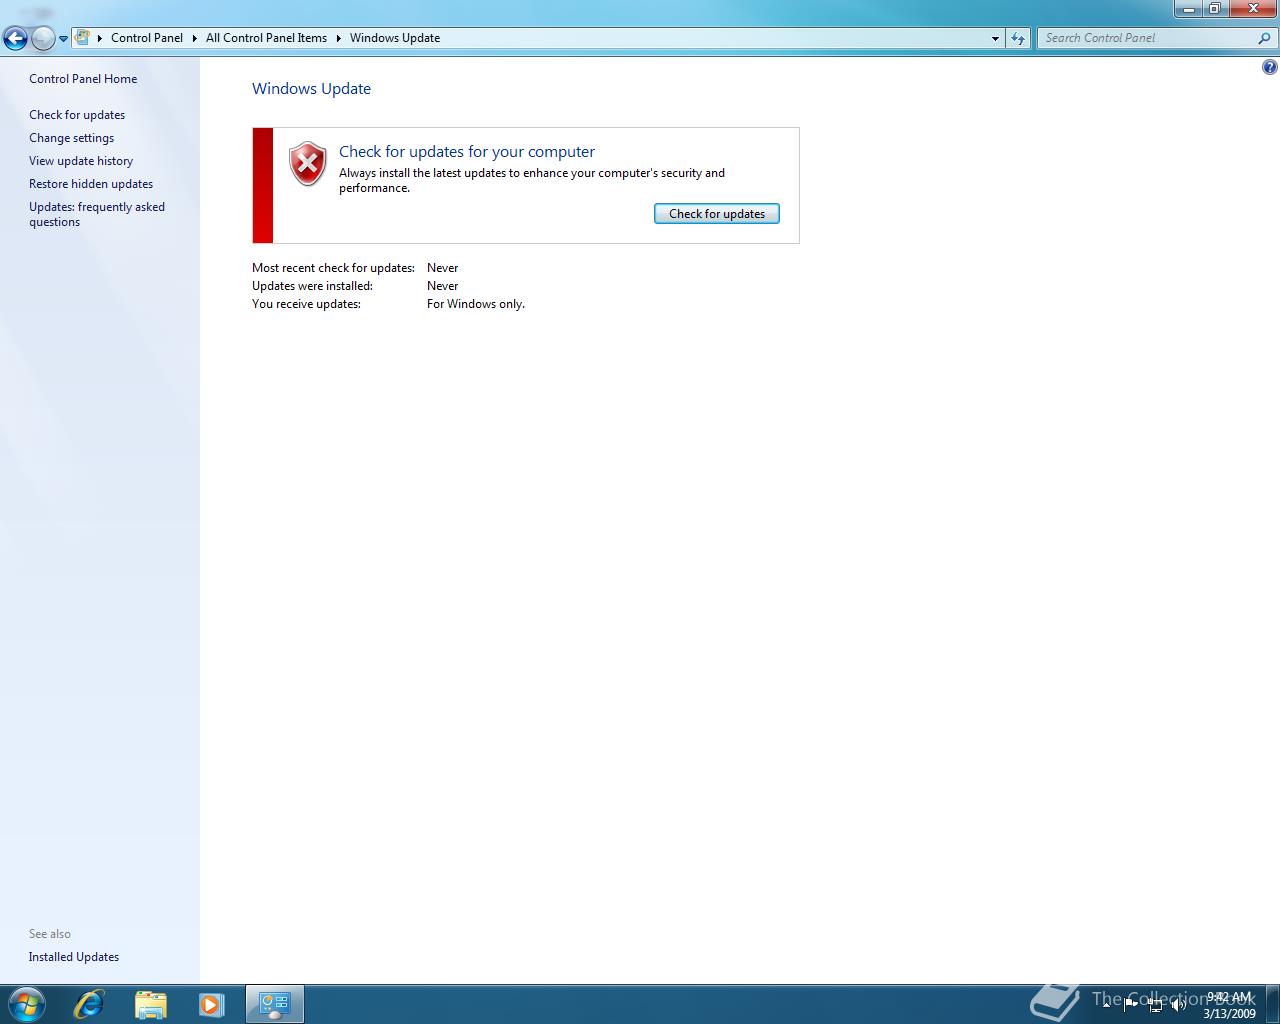Click the search magnifier icon
Viewport: 1280px width, 1024px height.
click(x=1265, y=38)
